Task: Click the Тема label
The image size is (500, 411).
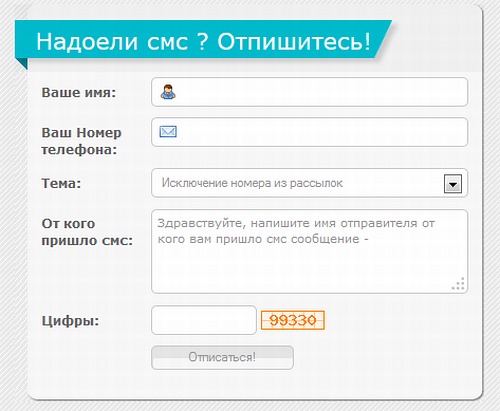Action: 61,183
